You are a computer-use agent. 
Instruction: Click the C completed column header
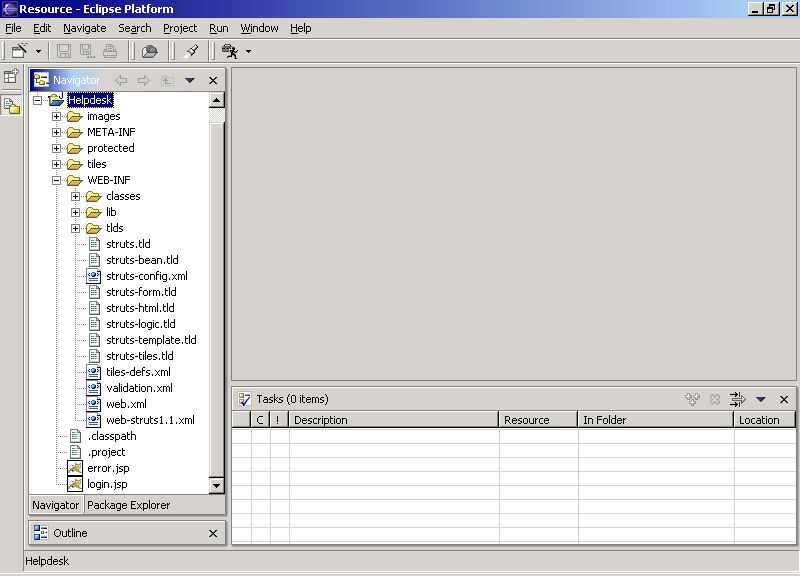point(260,420)
